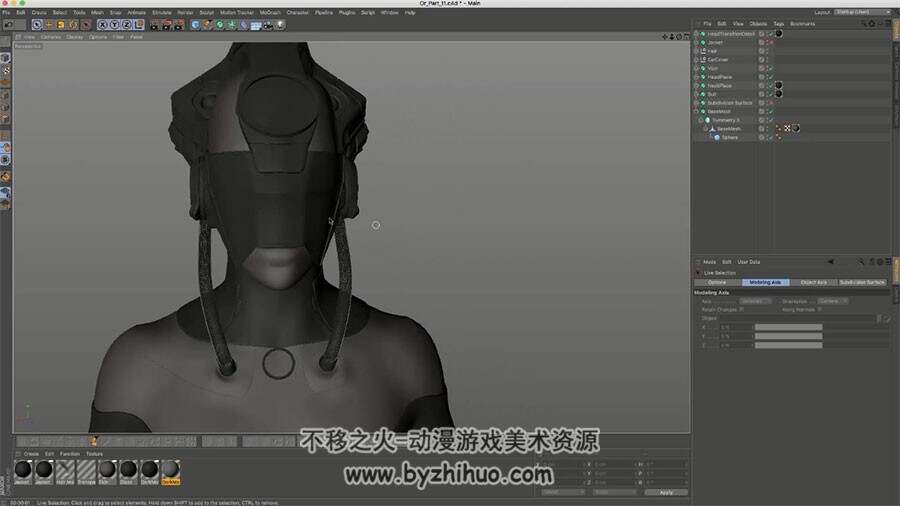Toggle enable checkmark of Sphere object

[x=771, y=137]
